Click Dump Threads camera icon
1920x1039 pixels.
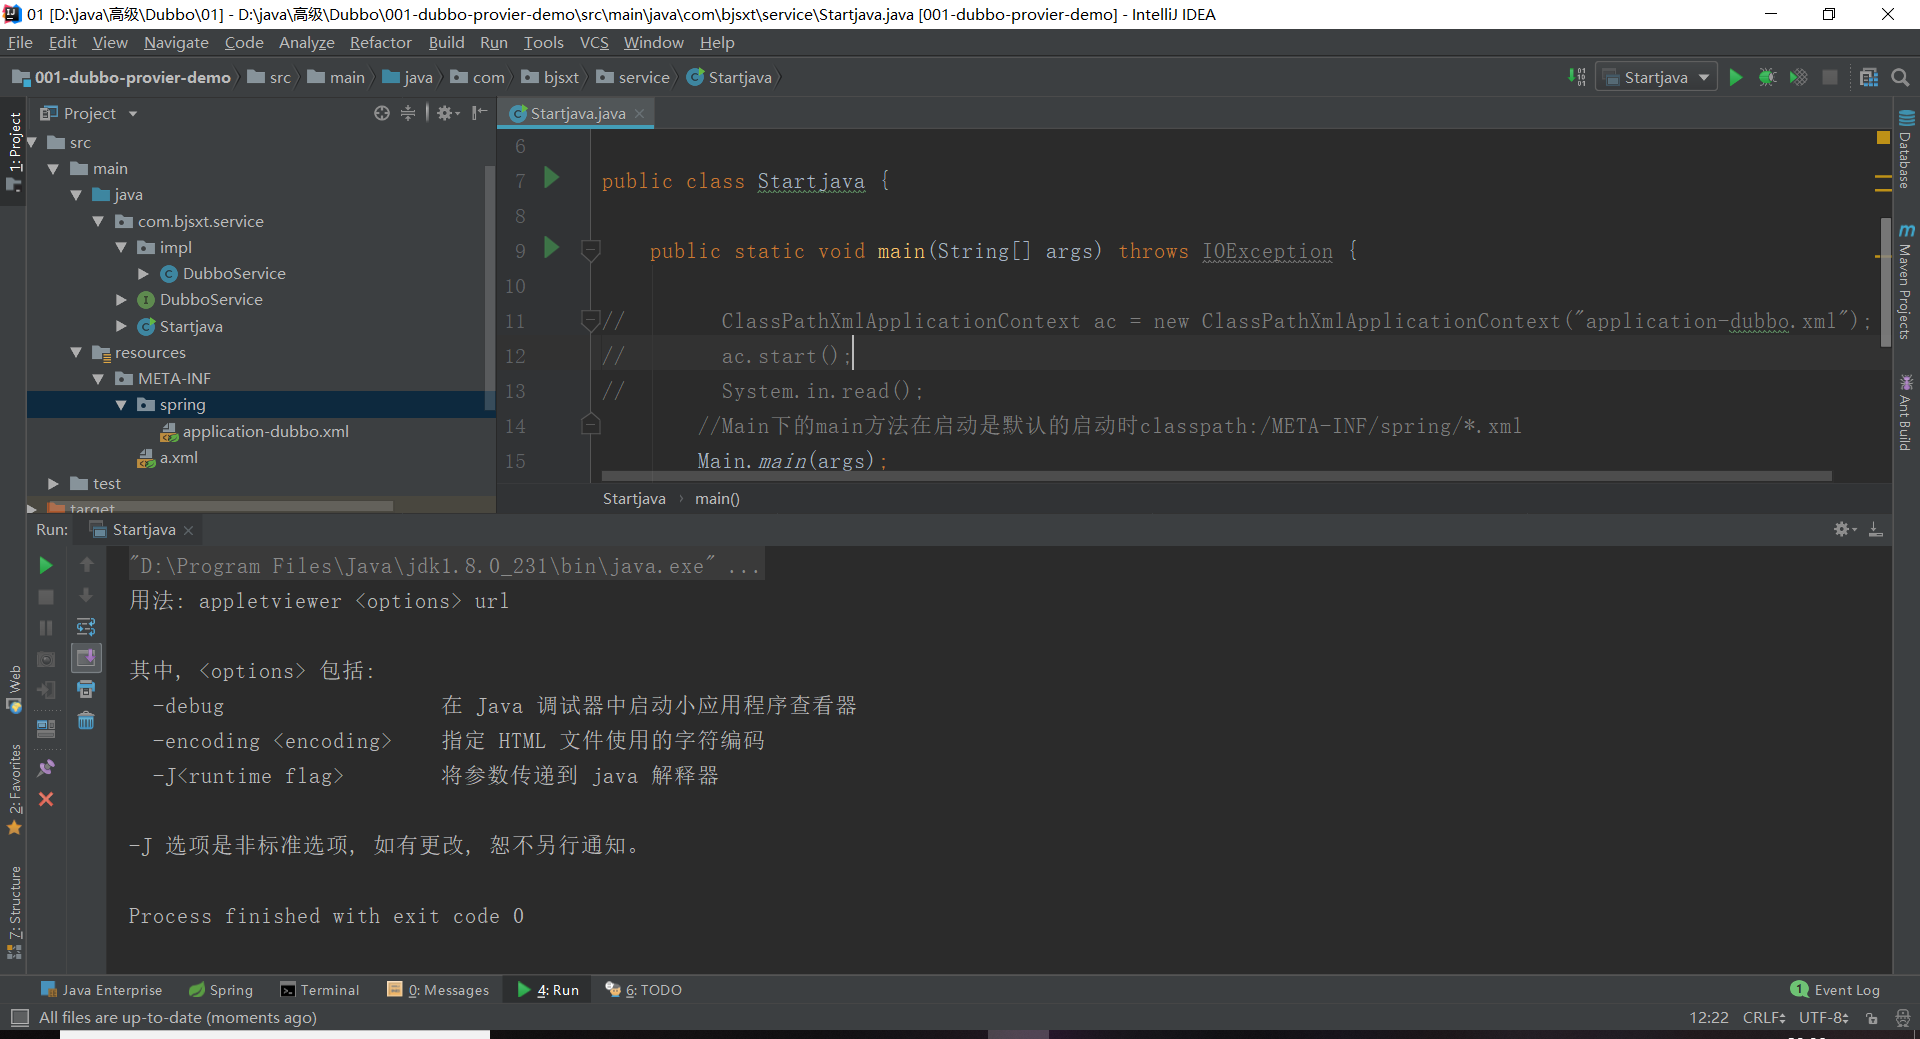[x=46, y=659]
